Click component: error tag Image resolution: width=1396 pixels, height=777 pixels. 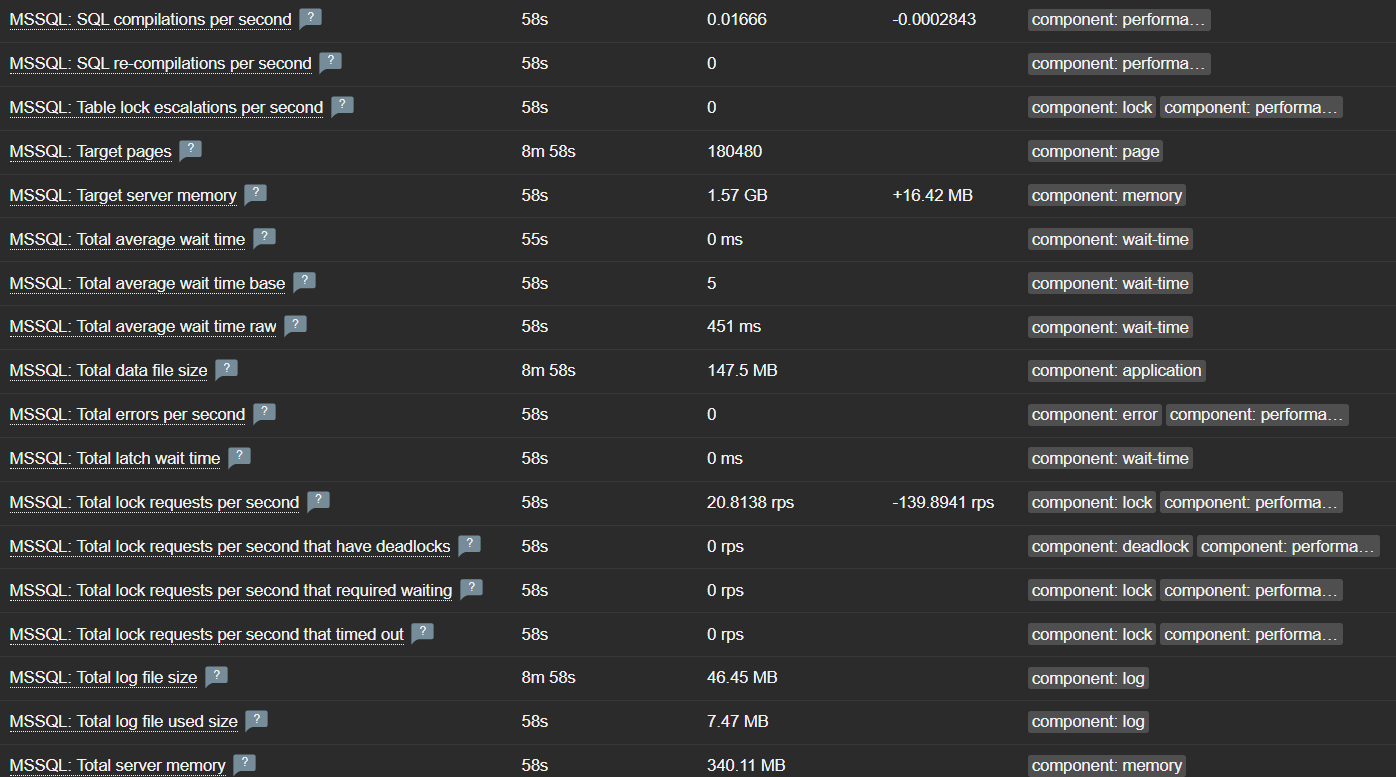point(1095,415)
